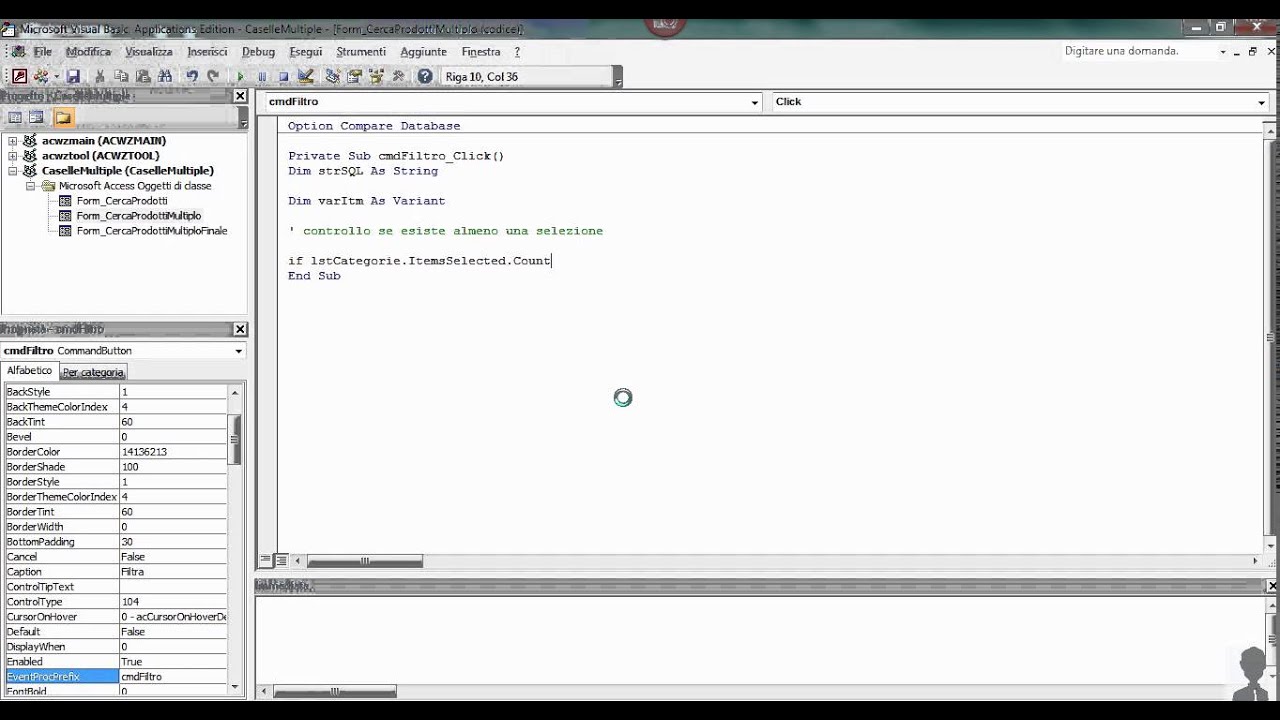
Task: Open the ? help menu
Action: (517, 51)
